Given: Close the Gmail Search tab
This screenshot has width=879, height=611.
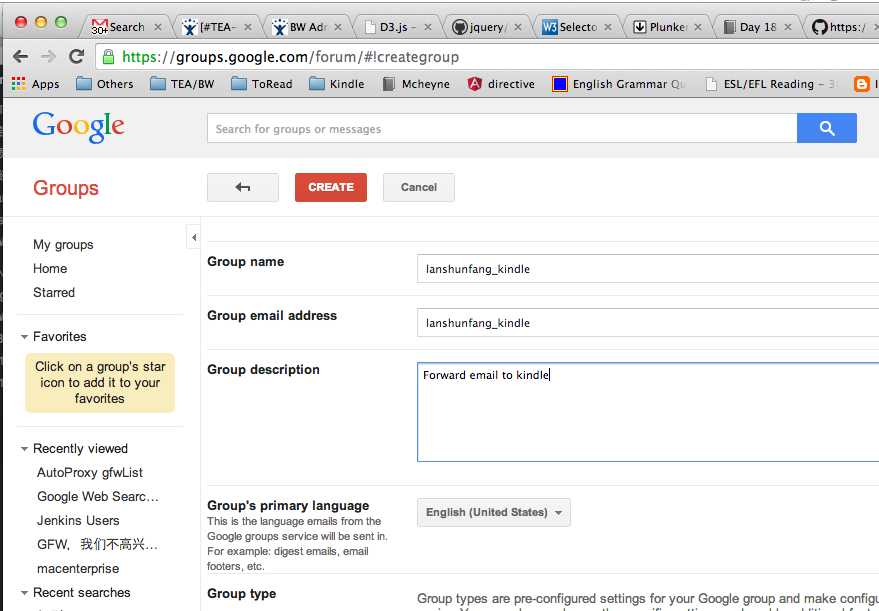Looking at the screenshot, I should tap(158, 27).
